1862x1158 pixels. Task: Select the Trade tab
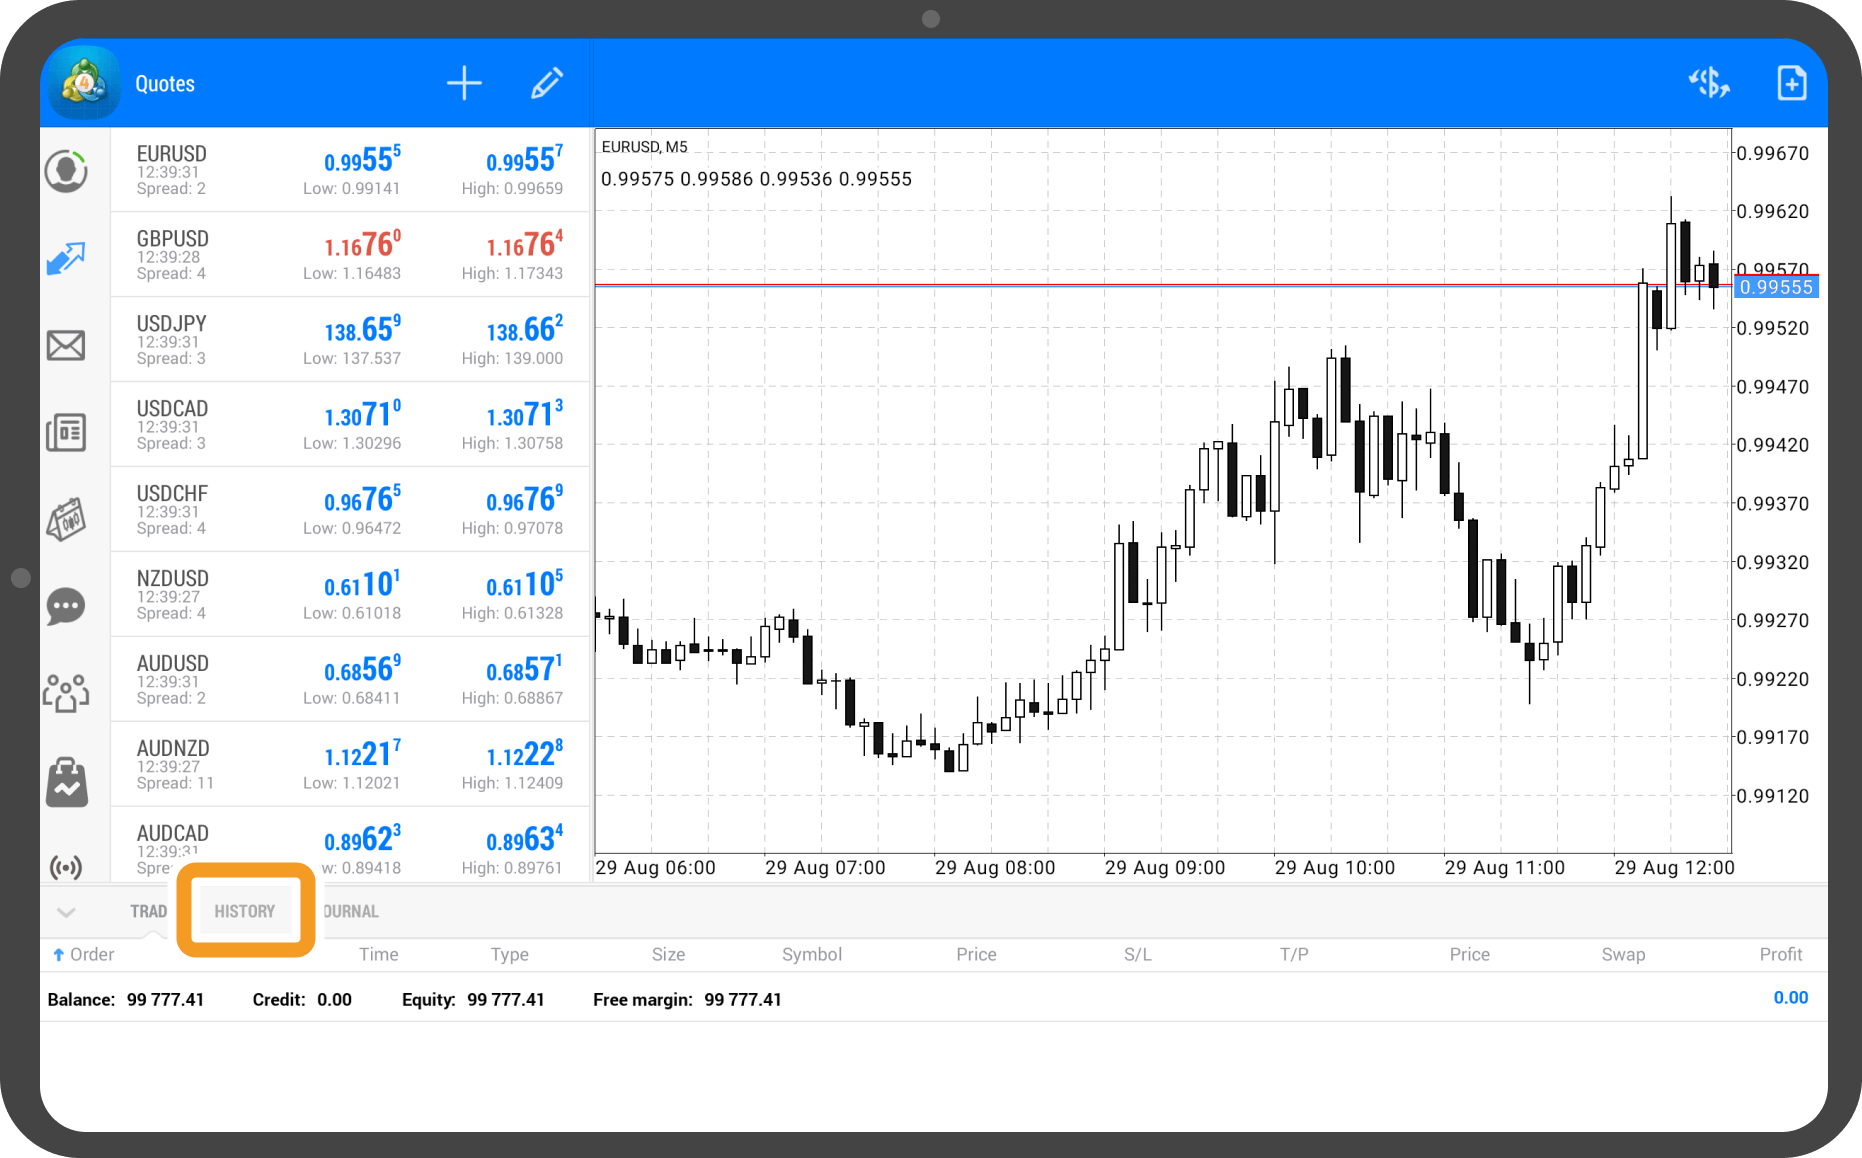tap(148, 910)
